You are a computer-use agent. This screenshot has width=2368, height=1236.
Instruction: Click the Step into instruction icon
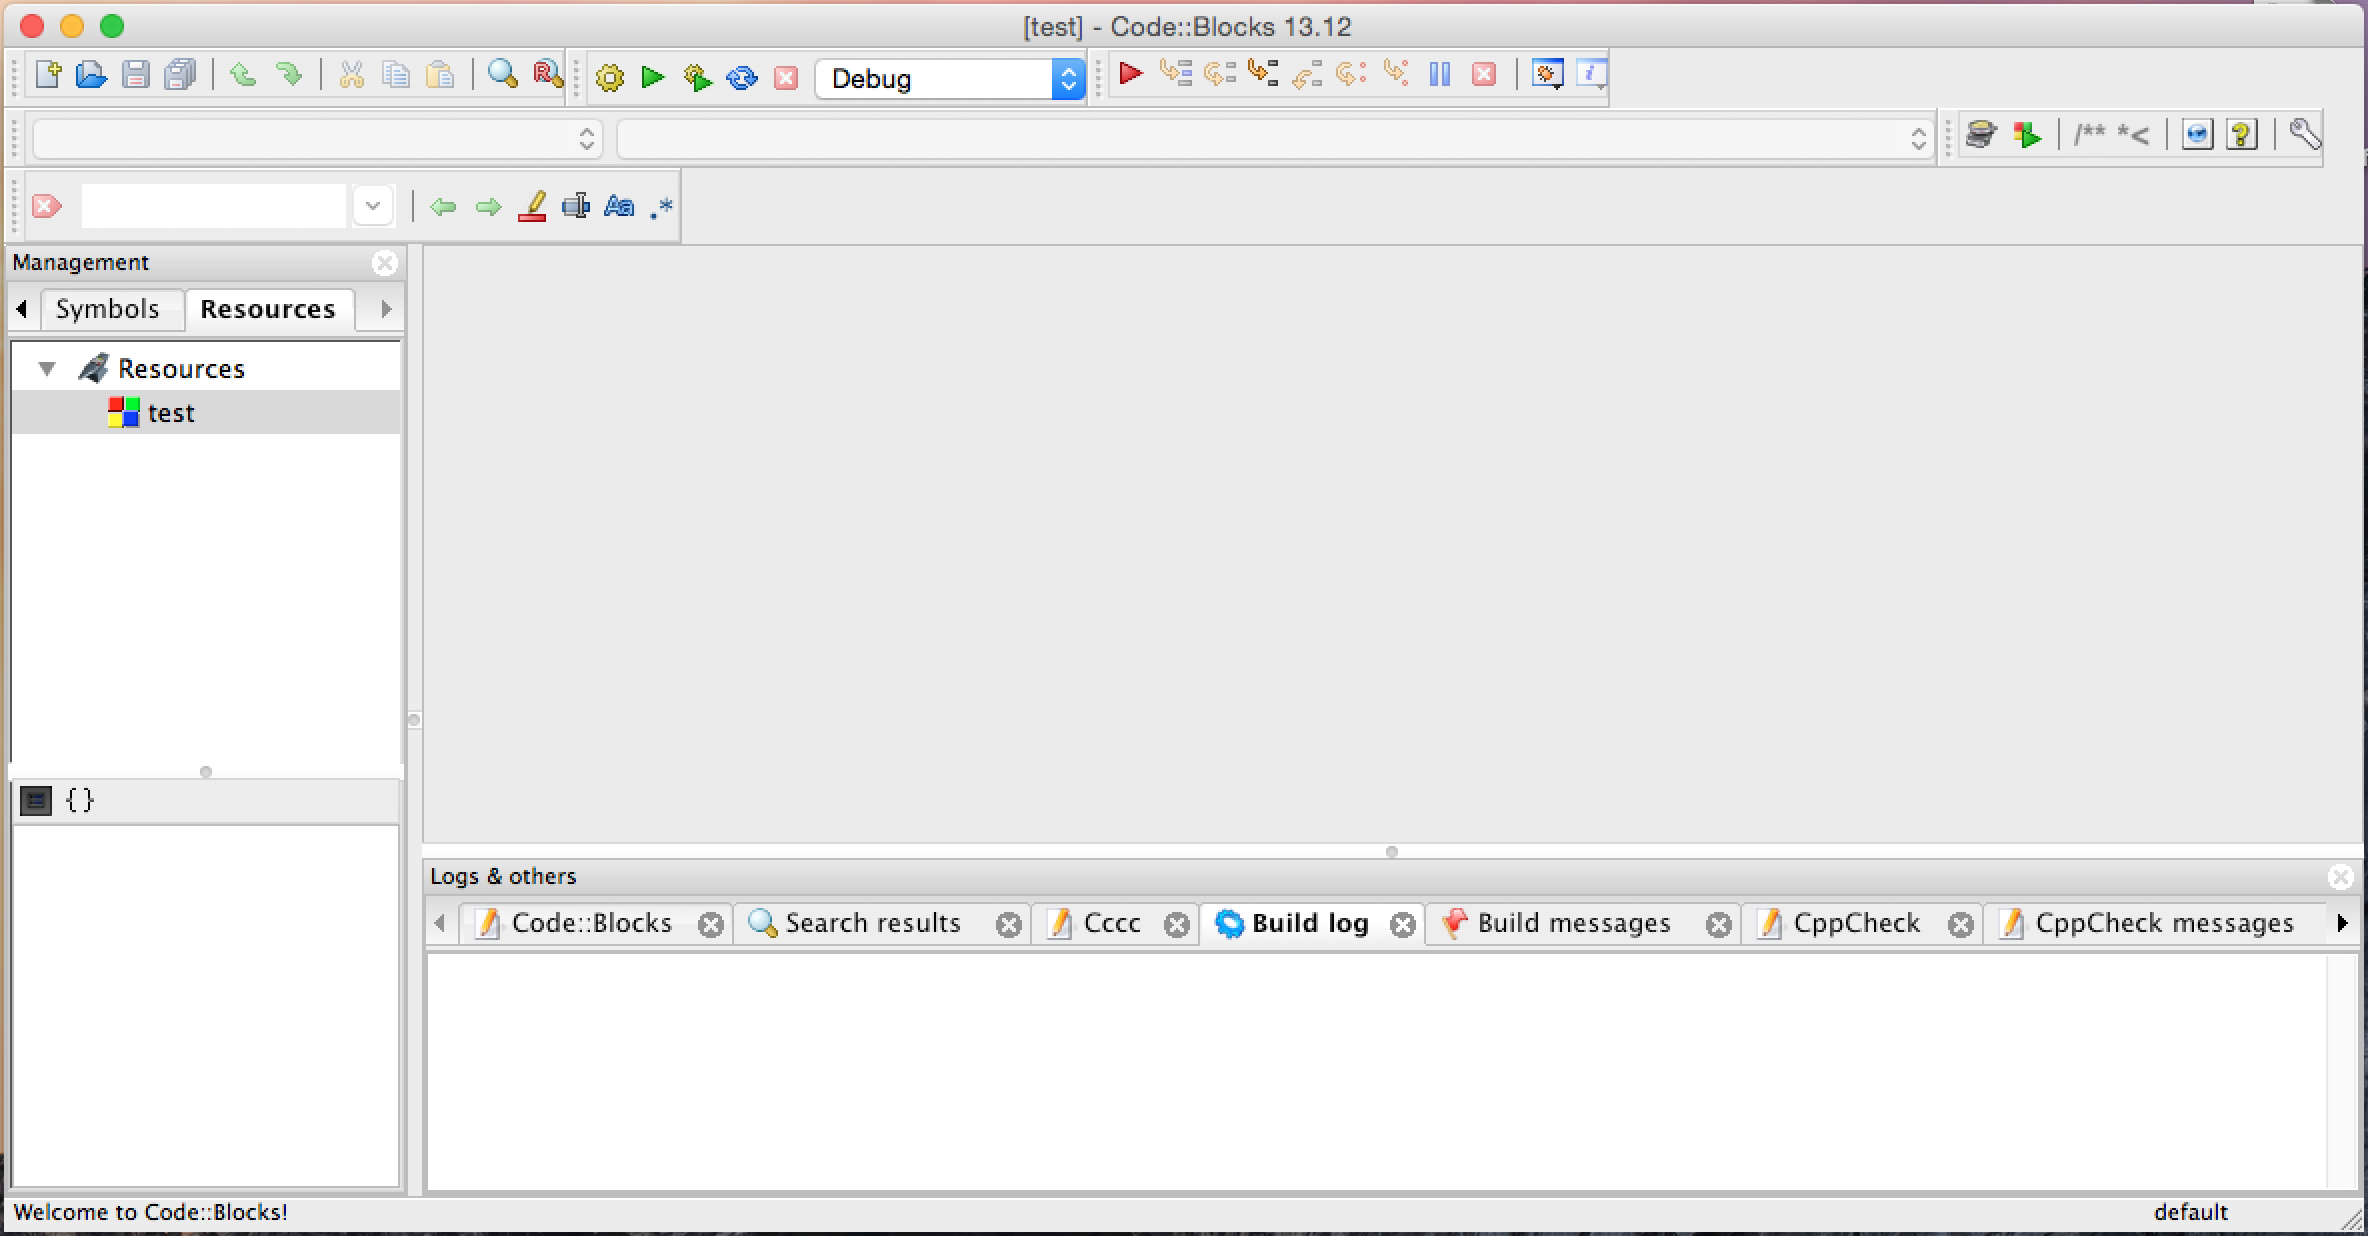pos(1396,74)
